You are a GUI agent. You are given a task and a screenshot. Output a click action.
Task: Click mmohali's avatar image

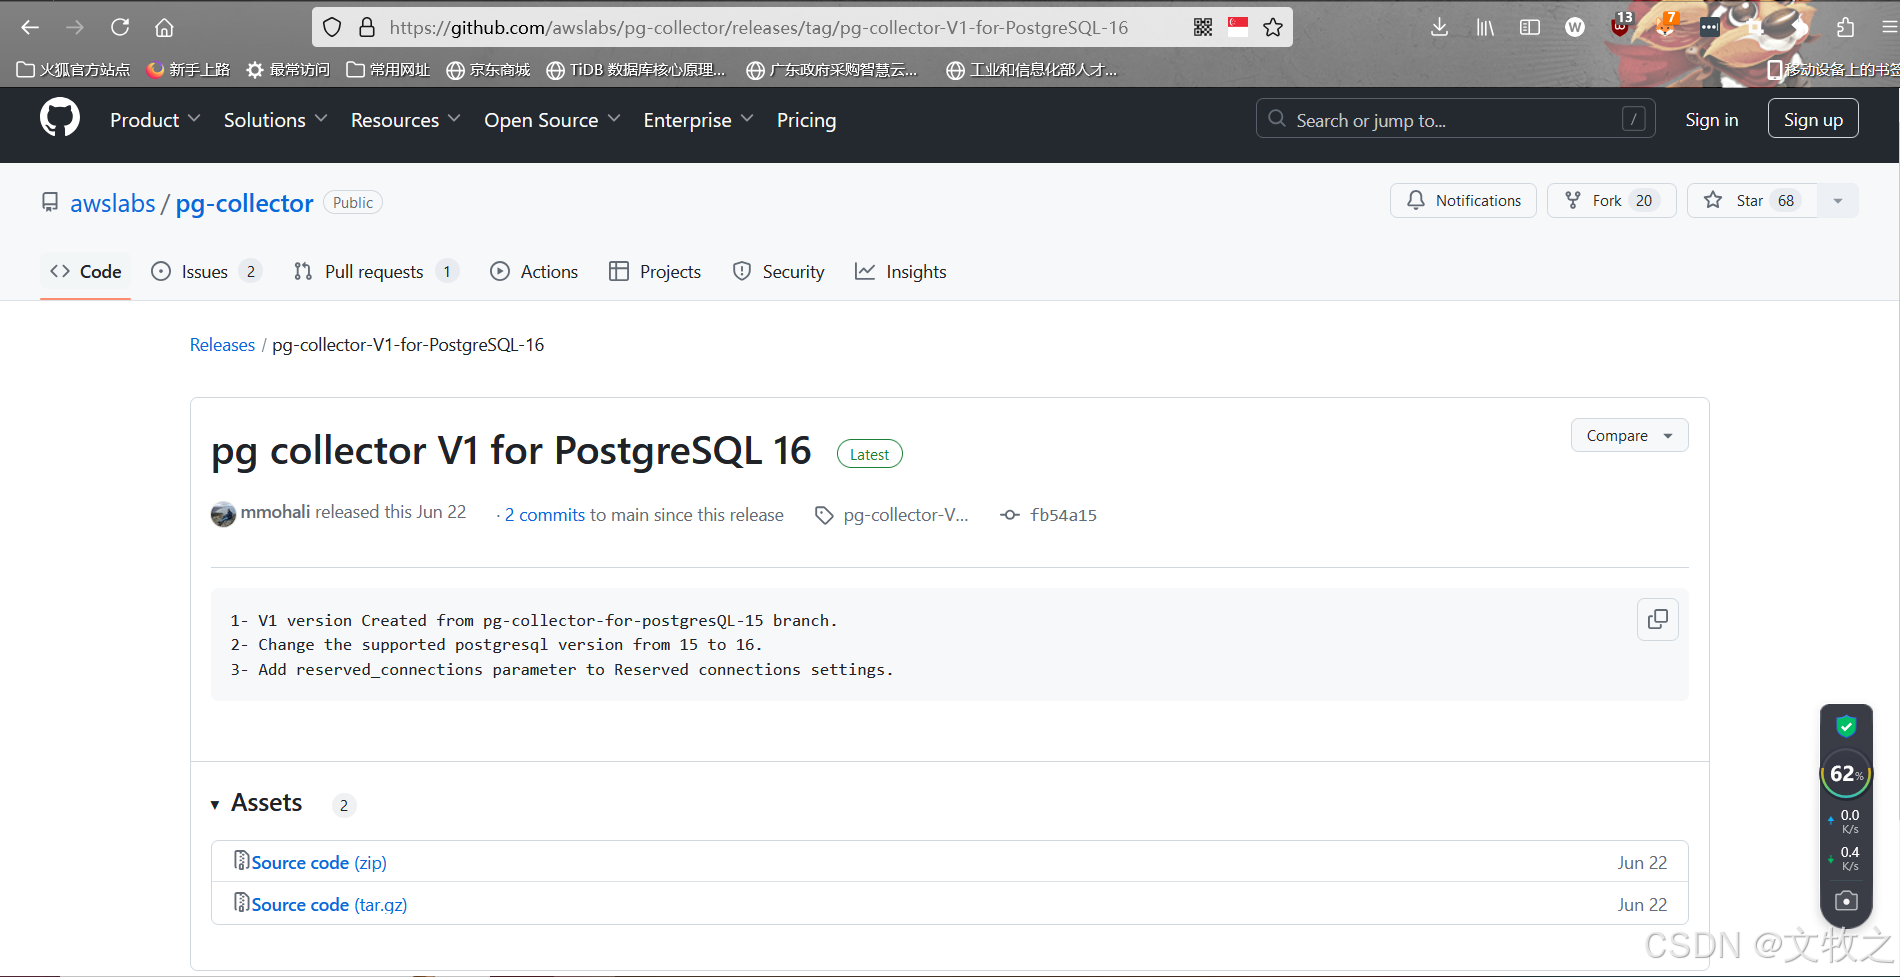pos(223,514)
